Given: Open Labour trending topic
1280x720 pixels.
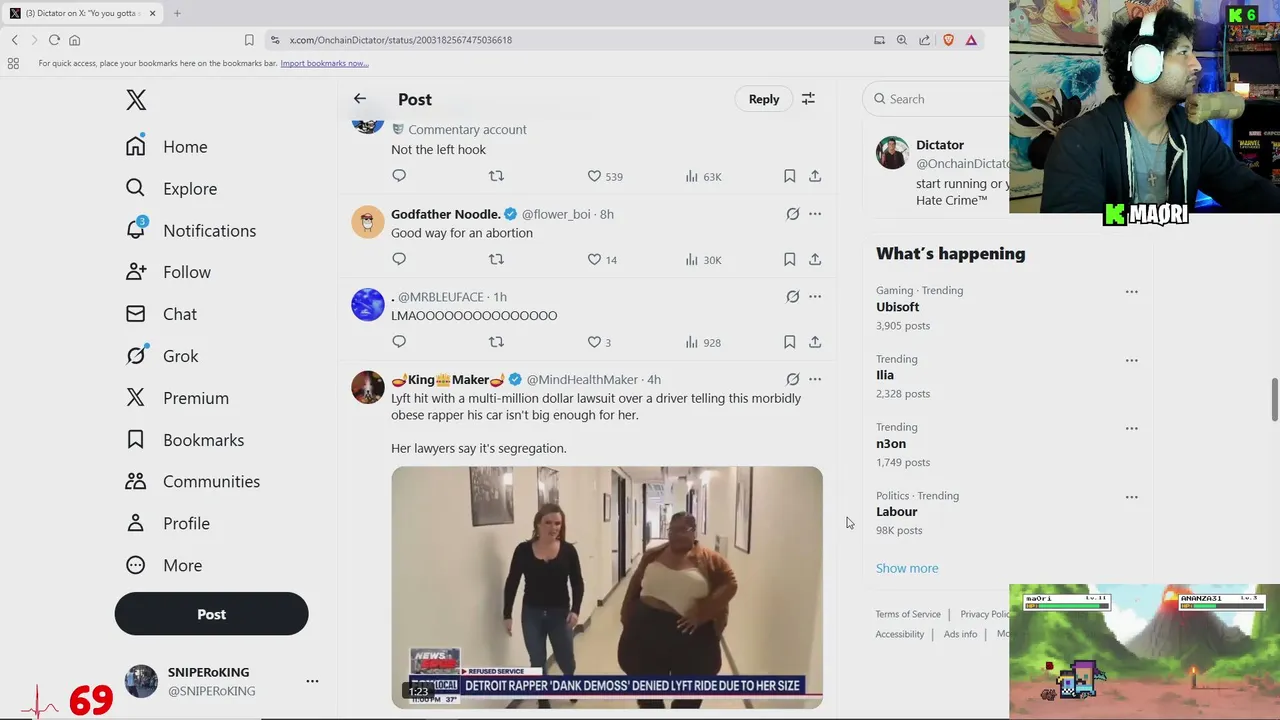Looking at the screenshot, I should (897, 512).
